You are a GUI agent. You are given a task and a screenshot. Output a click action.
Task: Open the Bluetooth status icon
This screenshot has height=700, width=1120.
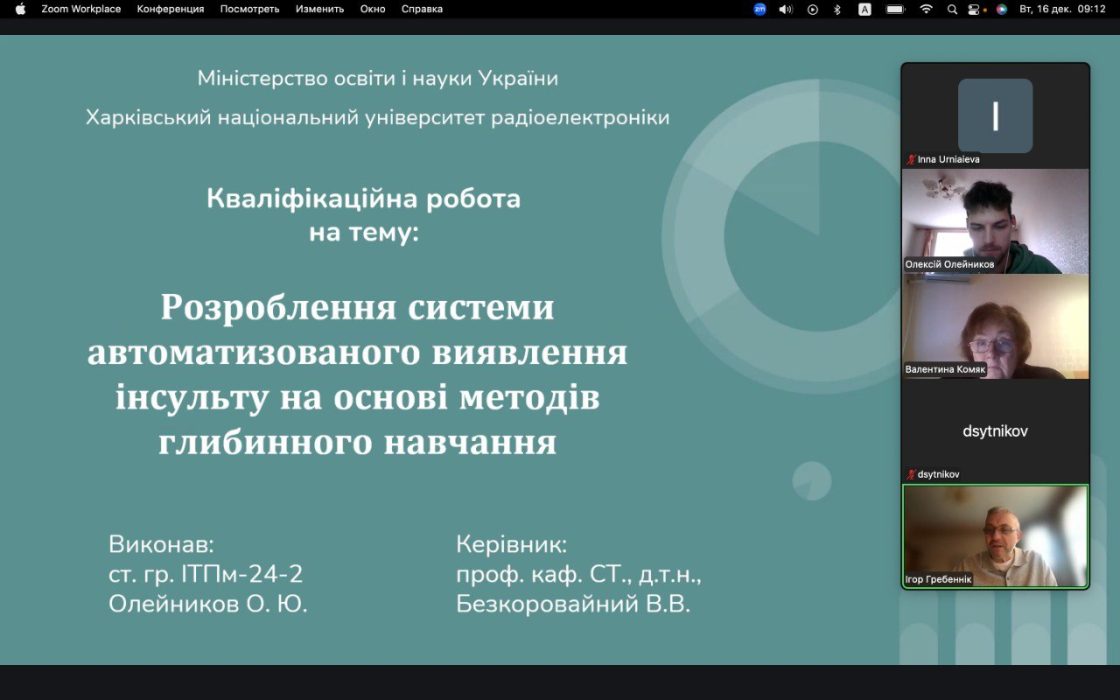(837, 9)
